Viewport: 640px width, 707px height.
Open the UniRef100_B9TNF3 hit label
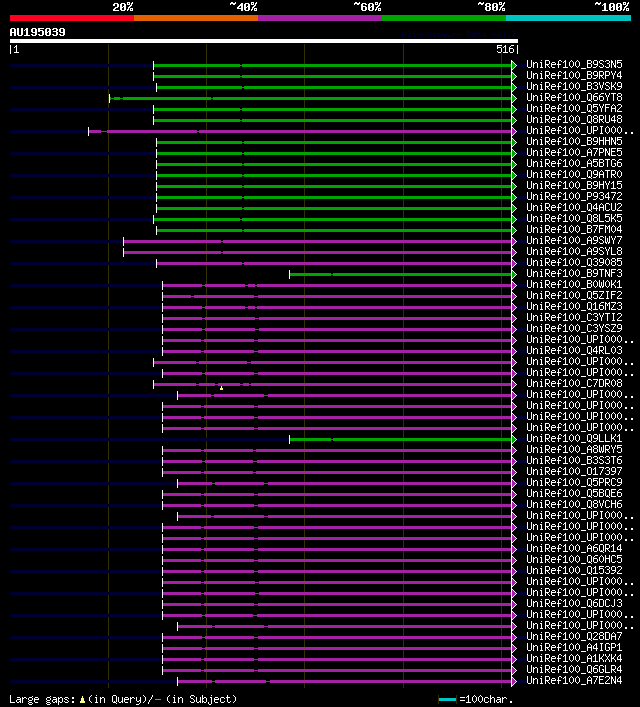point(574,273)
